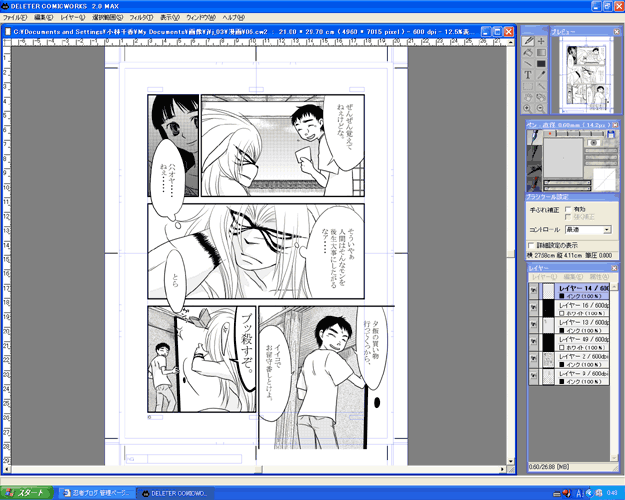Open the 編集(E) menu in main menu bar
This screenshot has width=625, height=500.
pyautogui.click(x=43, y=18)
